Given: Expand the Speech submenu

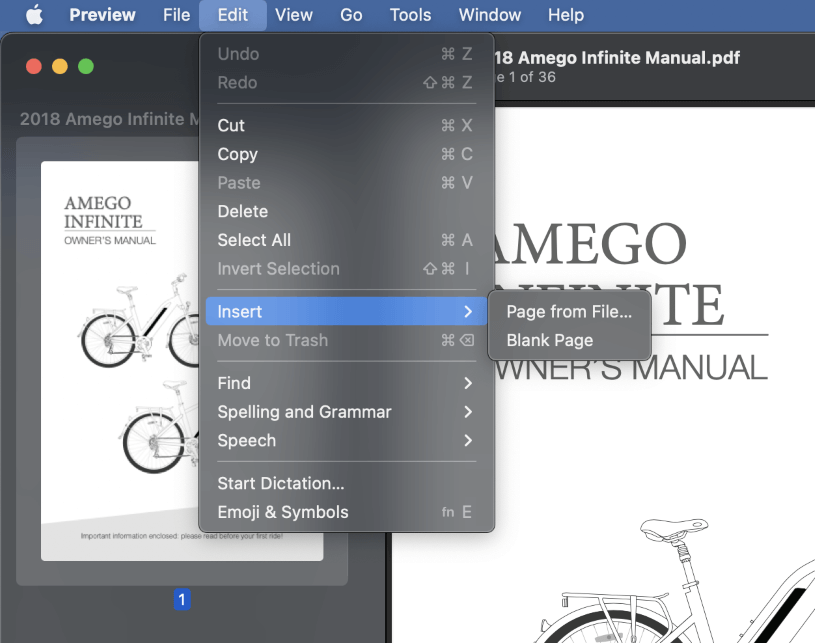Looking at the screenshot, I should coord(346,440).
